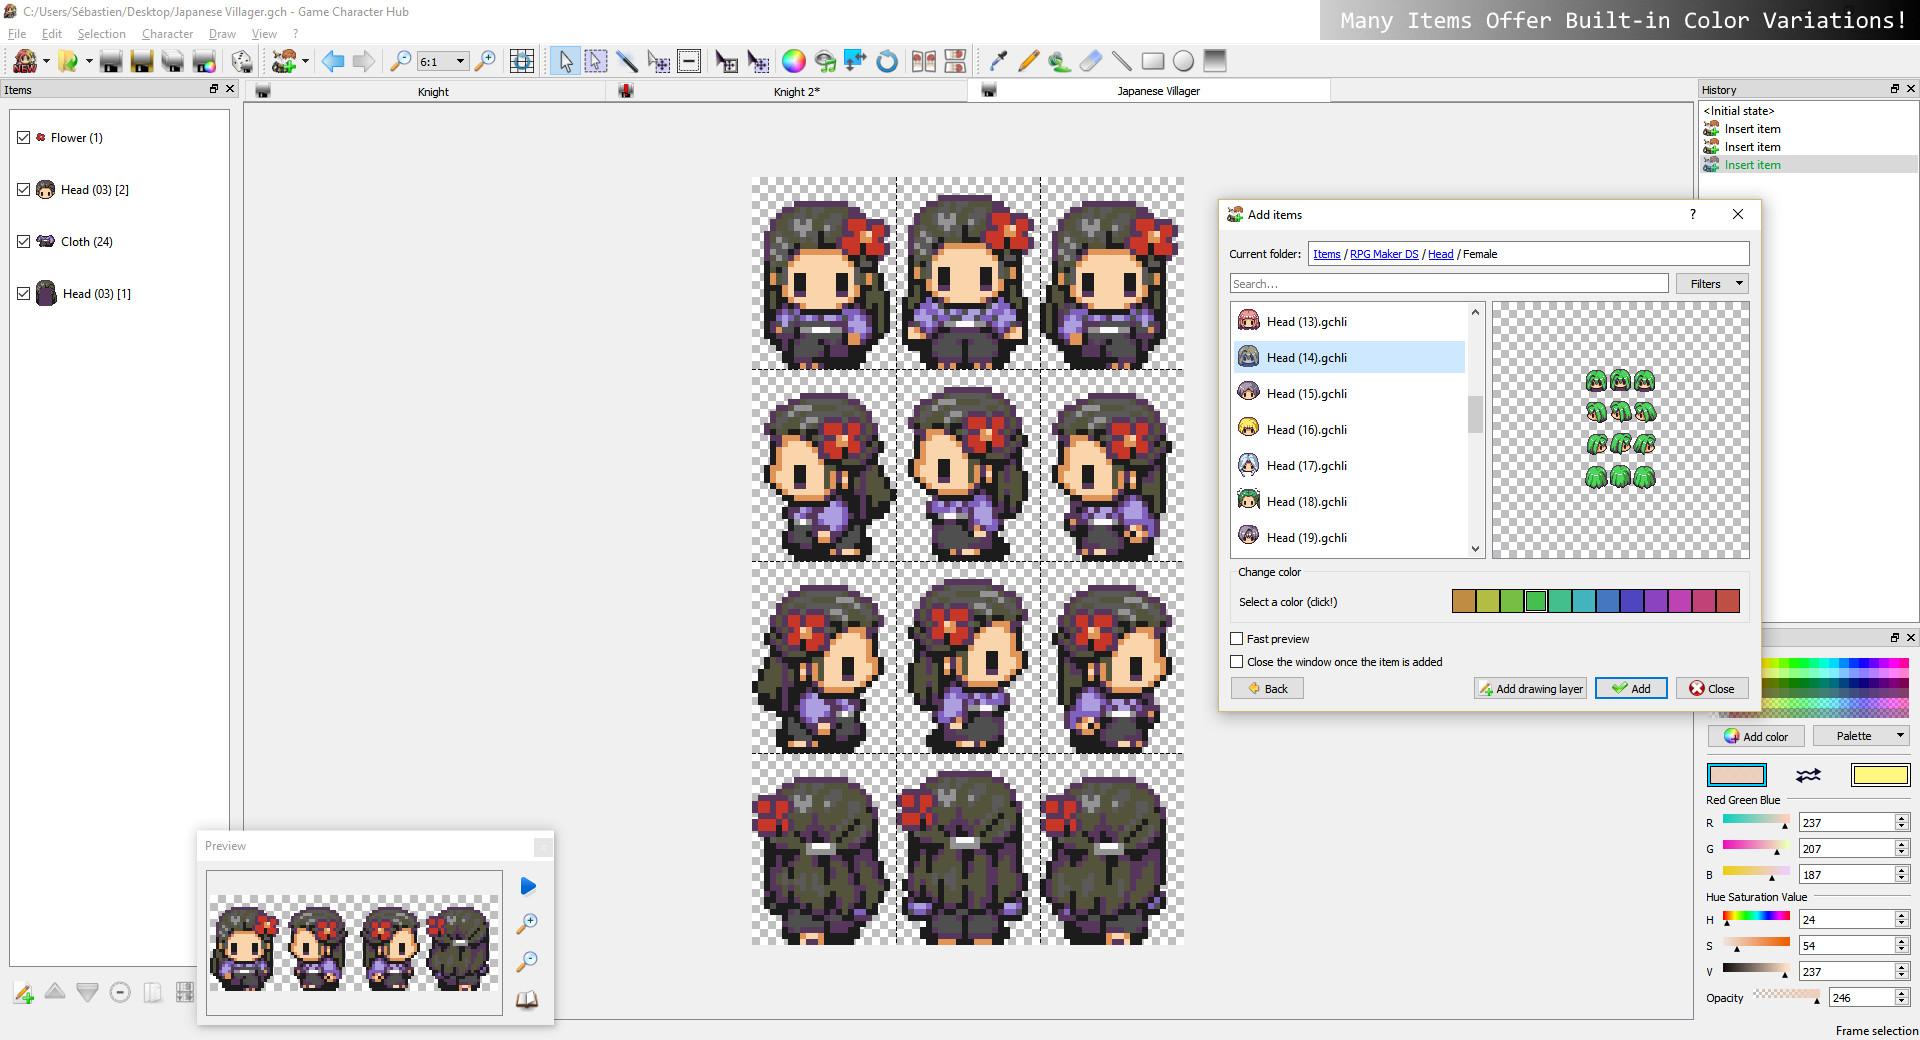Screen dimensions: 1920x1040
Task: Check Close the window once the item is added
Action: [1236, 662]
